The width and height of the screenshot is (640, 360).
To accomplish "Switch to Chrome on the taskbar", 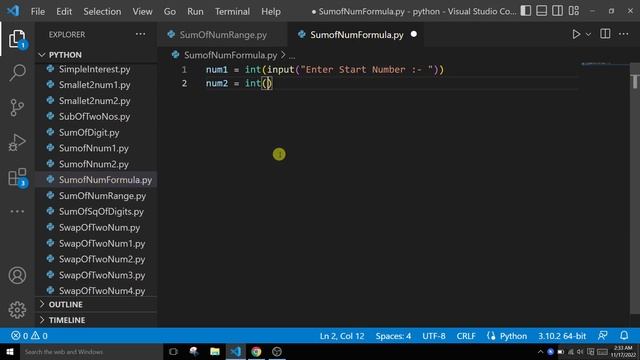I will (256, 352).
